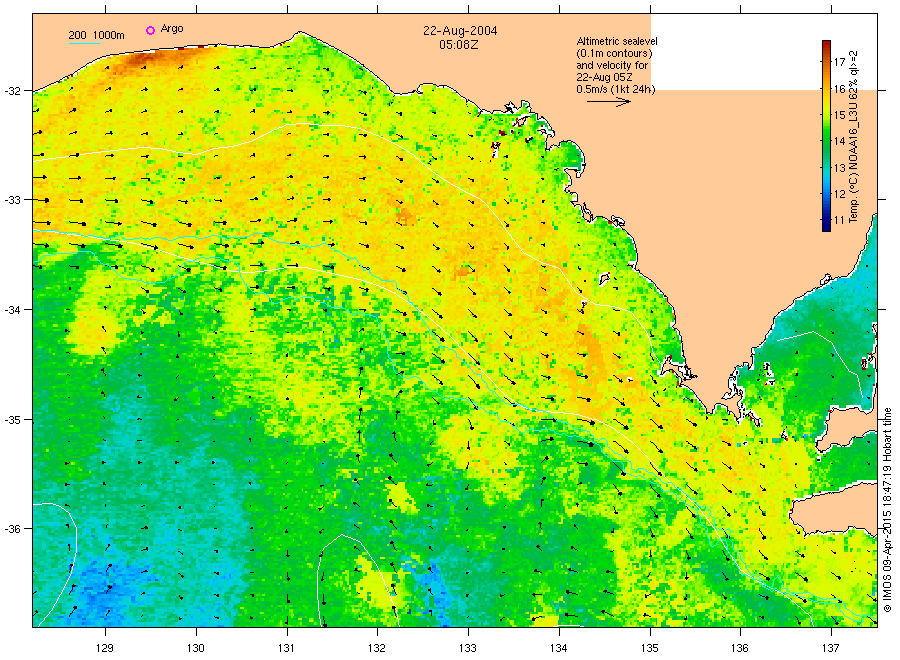Click the 12 value on color scale
The width and height of the screenshot is (900, 660).
(x=839, y=194)
